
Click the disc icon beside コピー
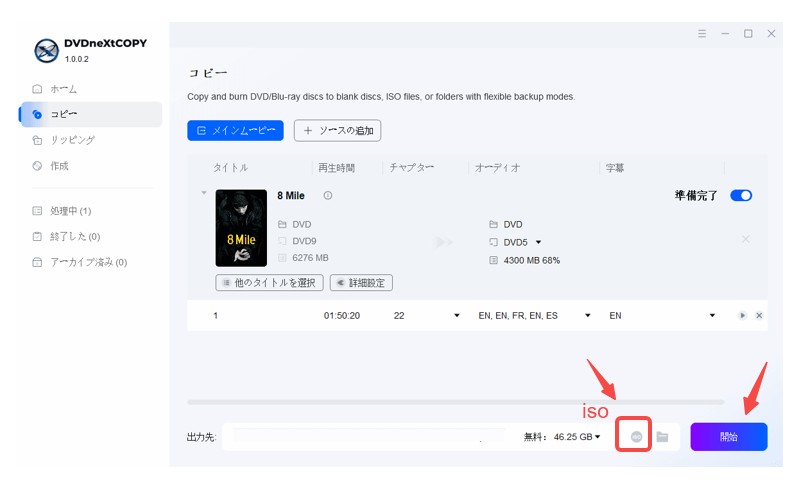(37, 114)
